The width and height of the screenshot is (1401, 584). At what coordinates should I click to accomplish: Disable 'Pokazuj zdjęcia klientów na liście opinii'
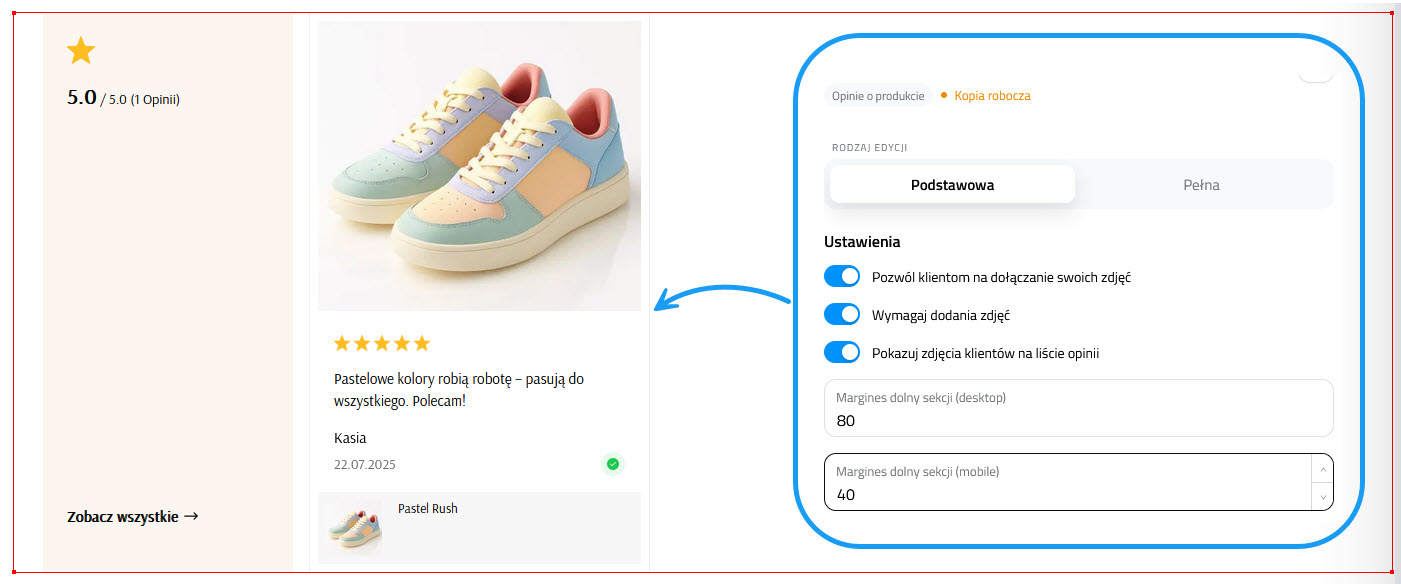tap(842, 352)
